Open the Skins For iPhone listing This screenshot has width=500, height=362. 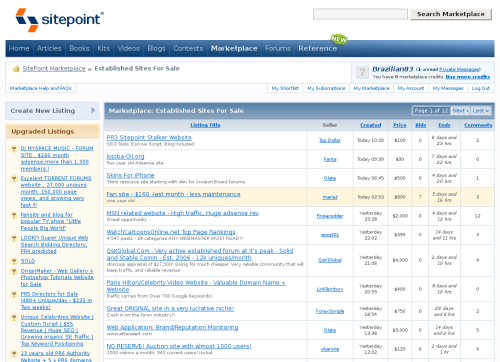click(130, 175)
